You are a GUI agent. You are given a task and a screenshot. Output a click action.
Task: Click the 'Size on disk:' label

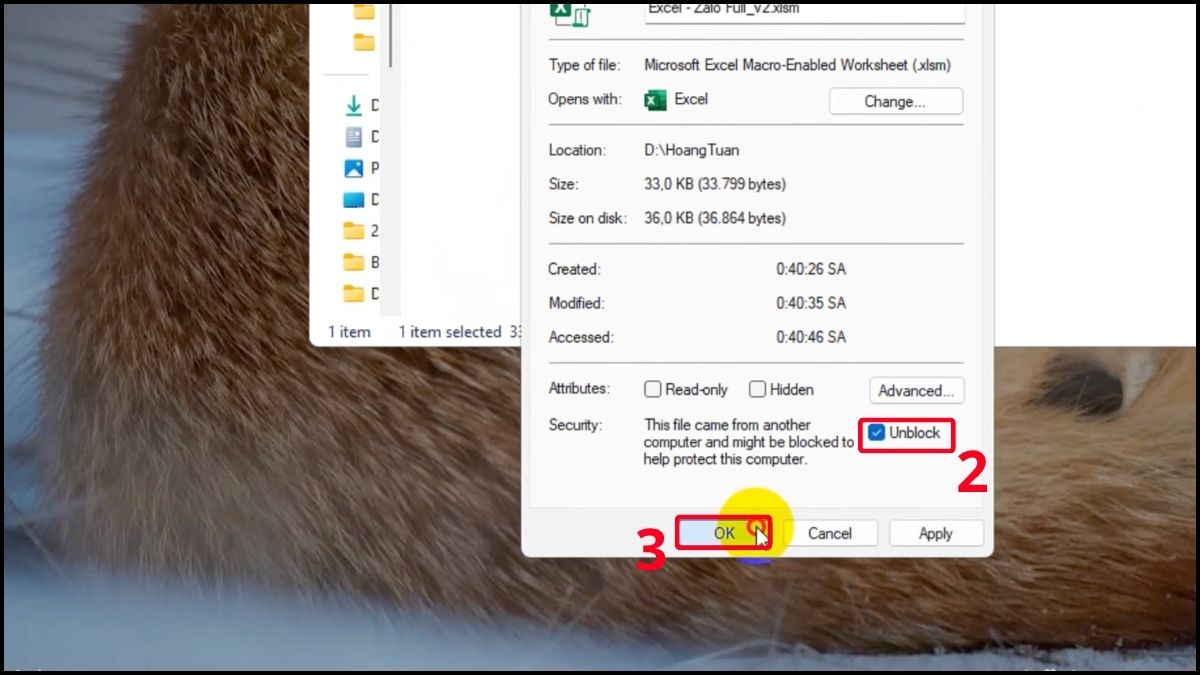click(x=587, y=218)
